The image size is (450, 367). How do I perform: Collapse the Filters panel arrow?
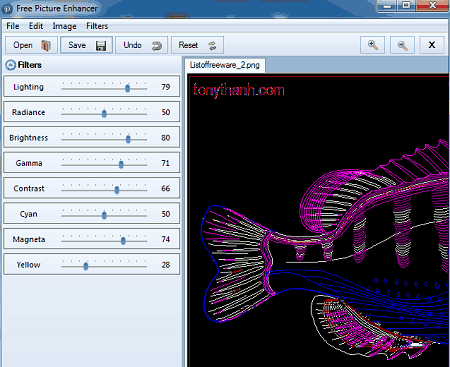pyautogui.click(x=10, y=65)
